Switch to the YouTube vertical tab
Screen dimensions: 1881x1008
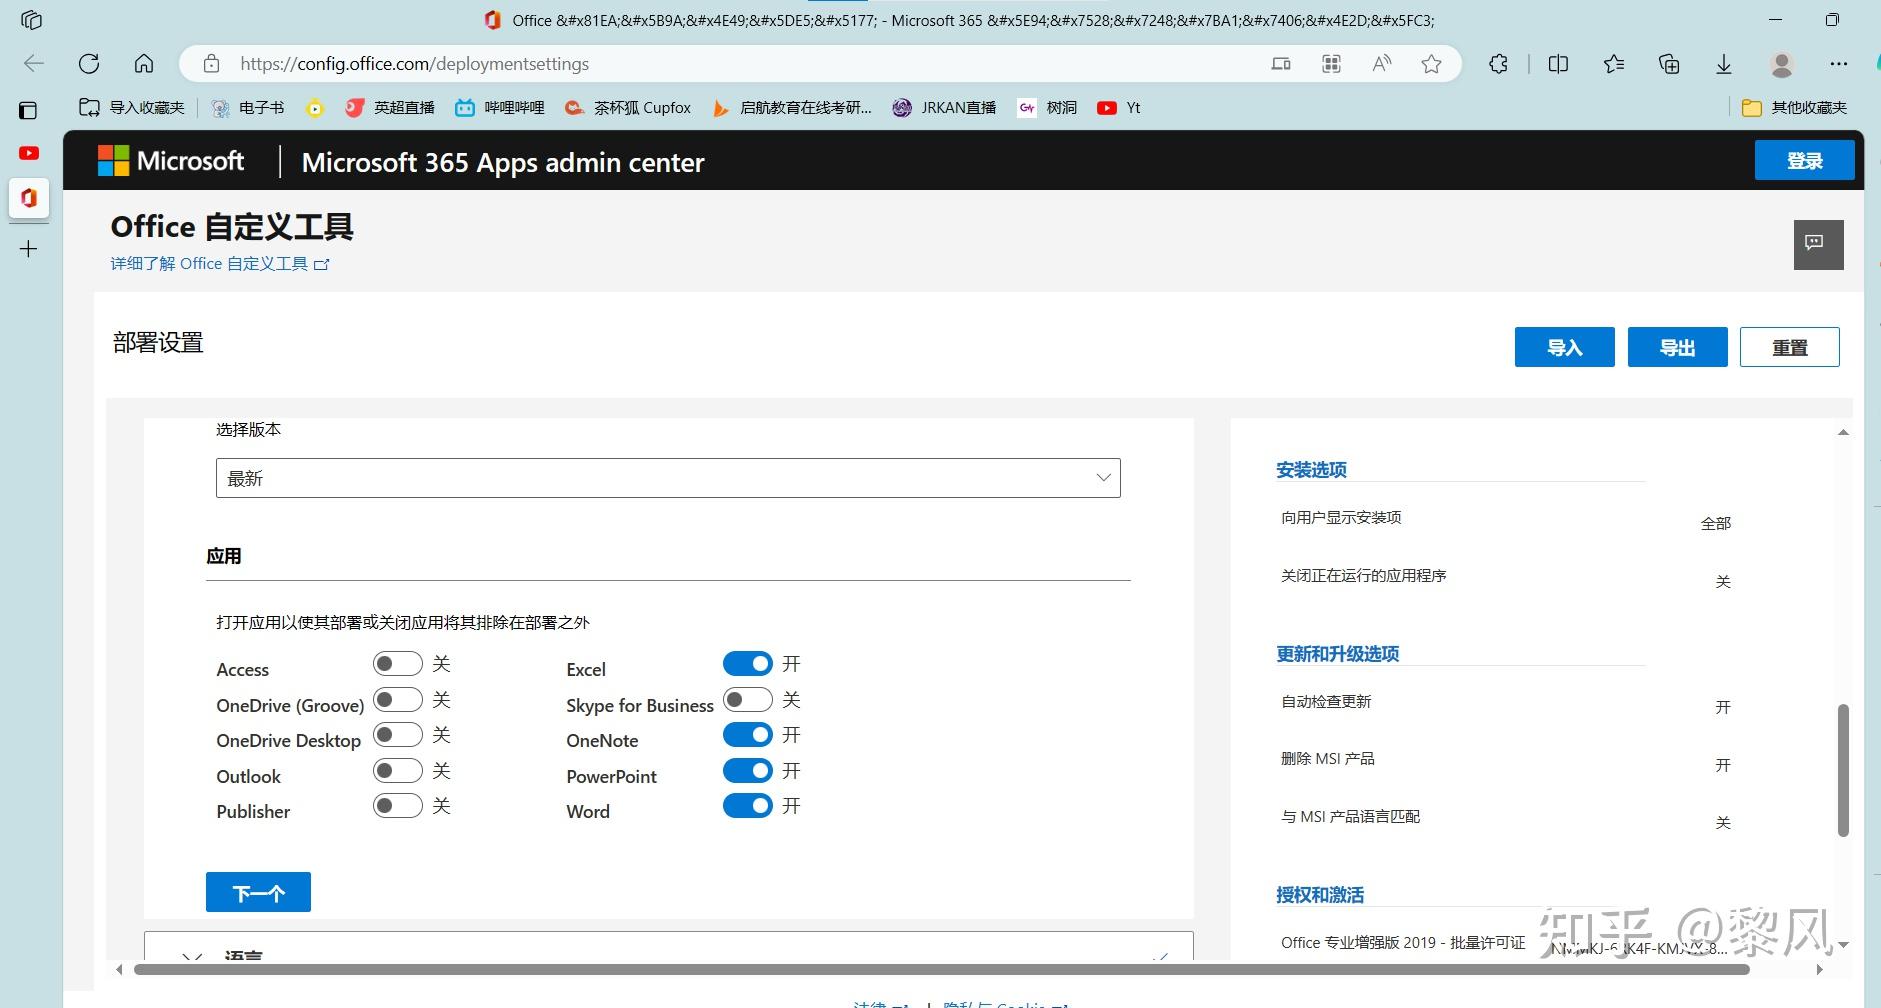pyautogui.click(x=29, y=153)
